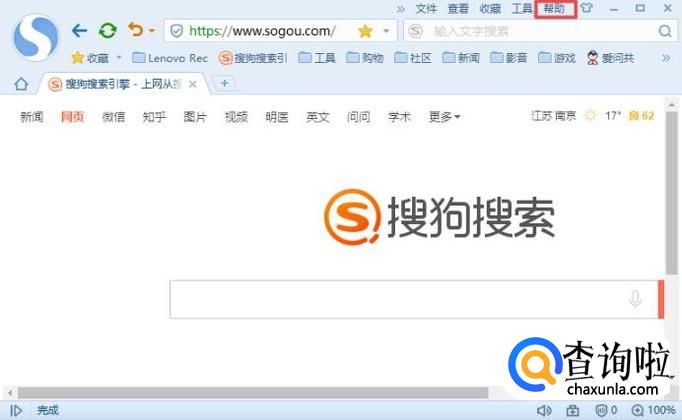Screen dimensions: 682x420
Task: Click the magnifier search icon
Action: point(665,31)
